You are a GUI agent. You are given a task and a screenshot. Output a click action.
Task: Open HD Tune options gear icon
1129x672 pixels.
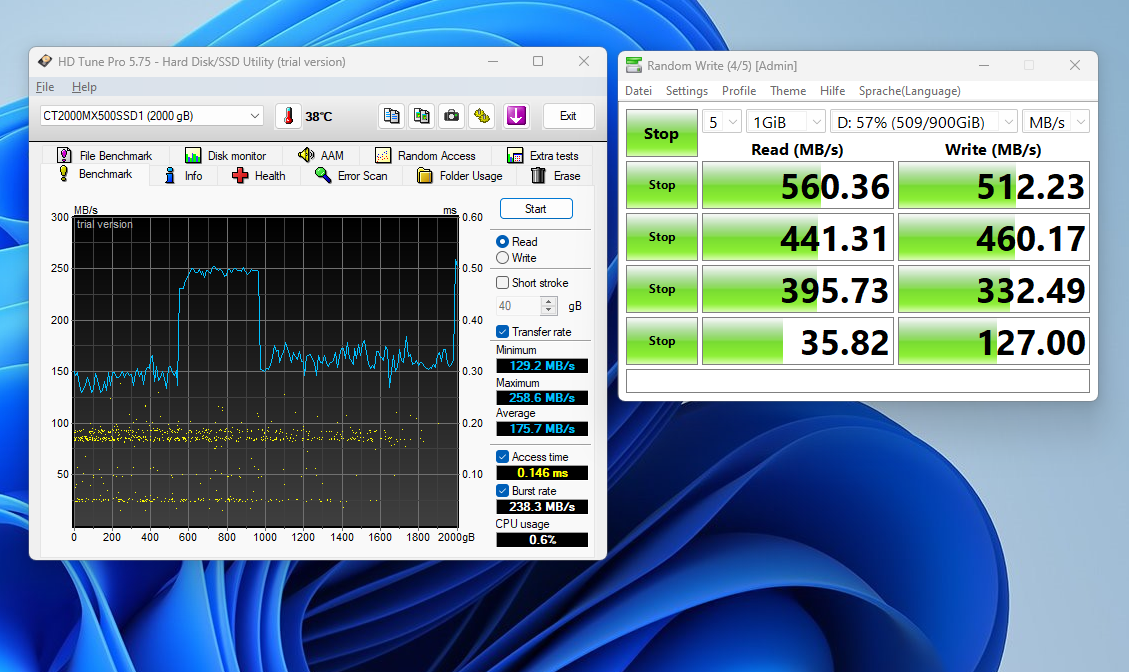(x=482, y=116)
